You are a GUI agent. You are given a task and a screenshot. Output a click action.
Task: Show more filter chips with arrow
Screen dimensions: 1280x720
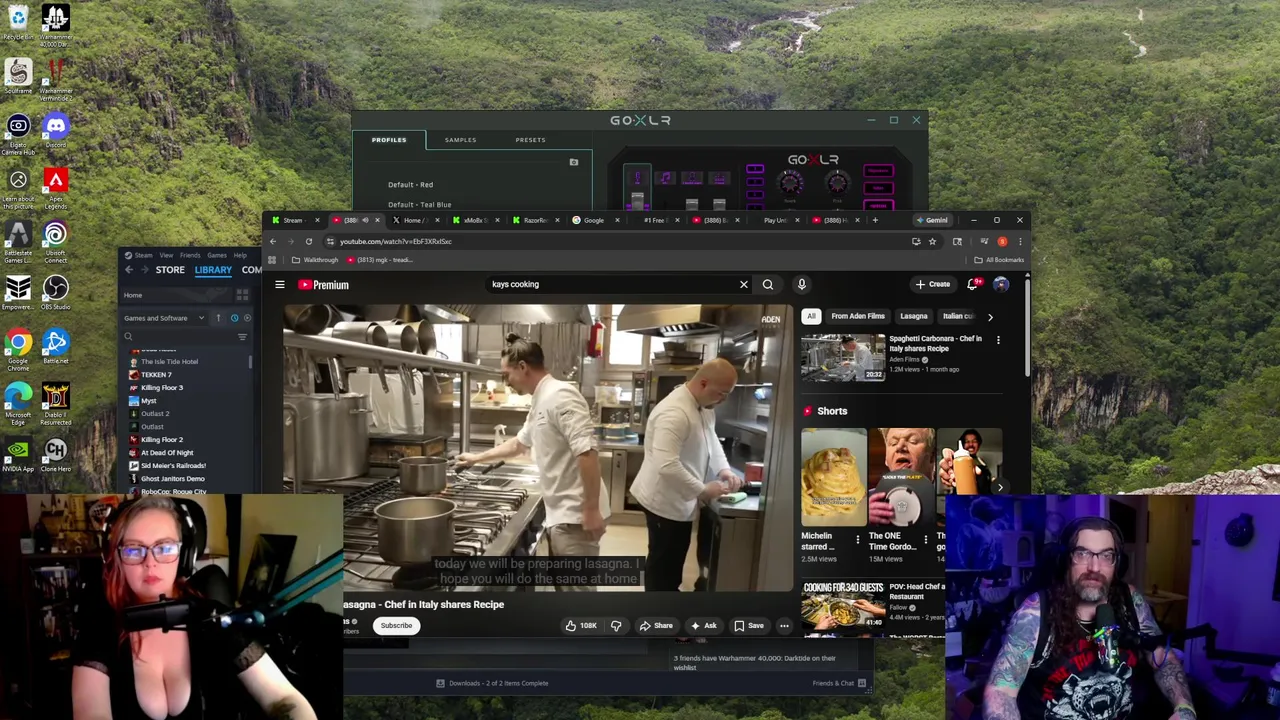click(990, 317)
